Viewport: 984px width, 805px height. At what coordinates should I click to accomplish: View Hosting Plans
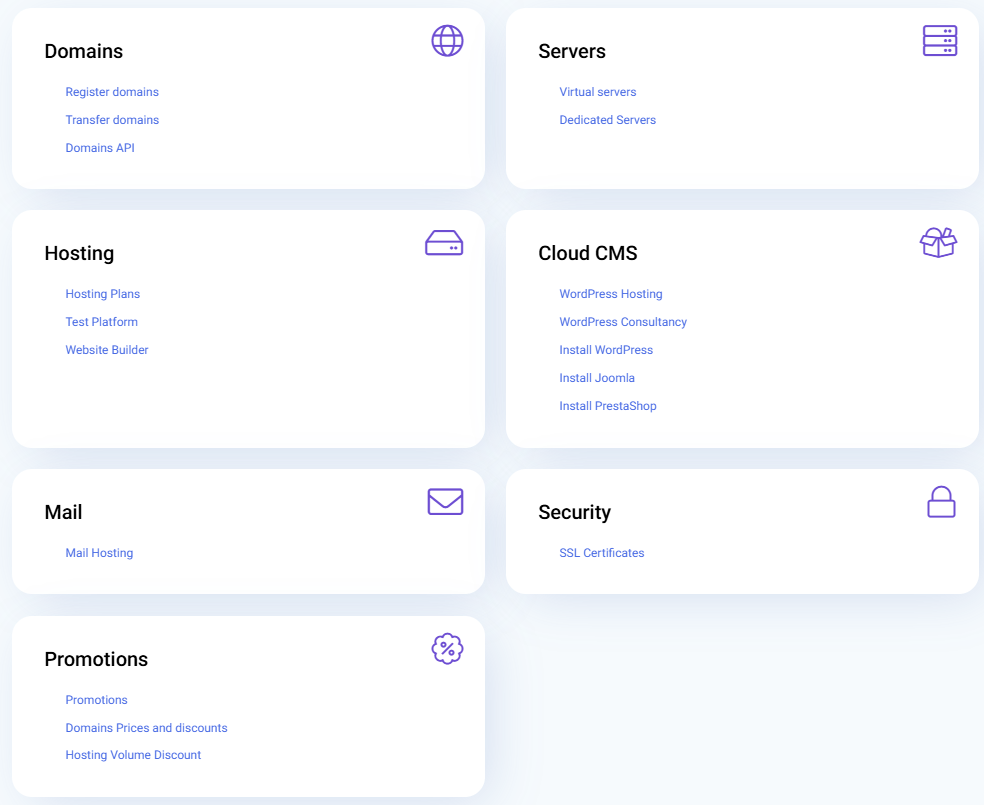point(103,294)
